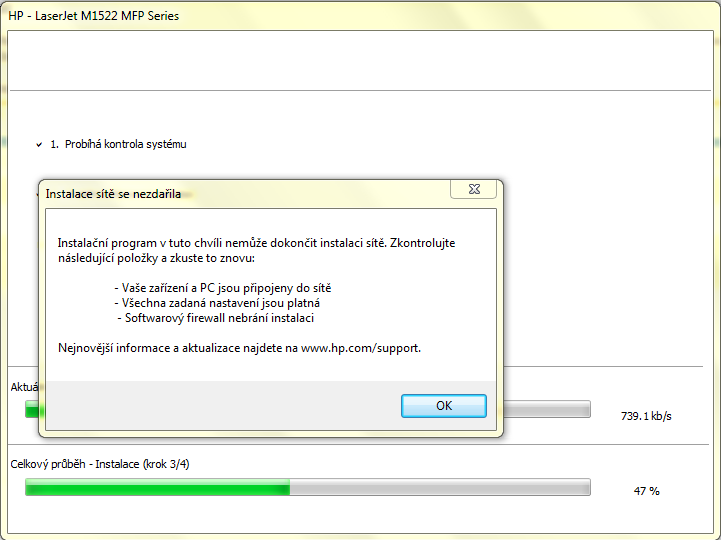Click the checkmark beside step 1

click(x=39, y=145)
